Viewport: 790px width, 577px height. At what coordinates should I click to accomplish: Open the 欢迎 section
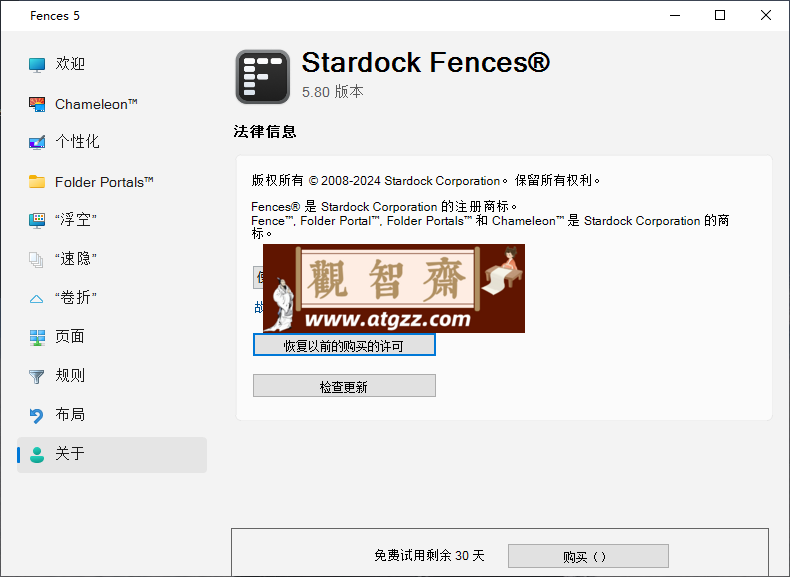112,64
